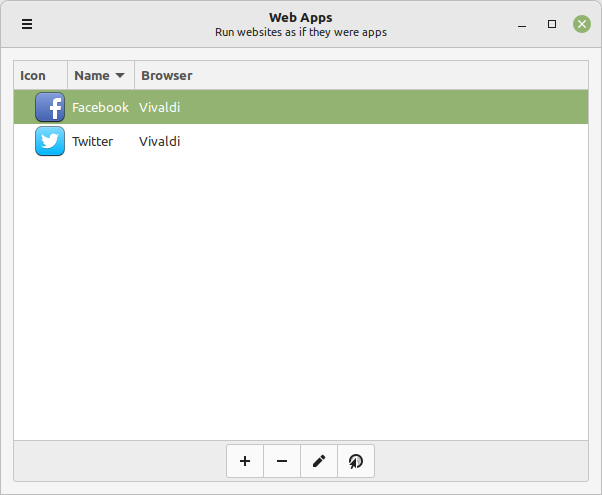
Task: Click the Icon column header
Action: (33, 75)
